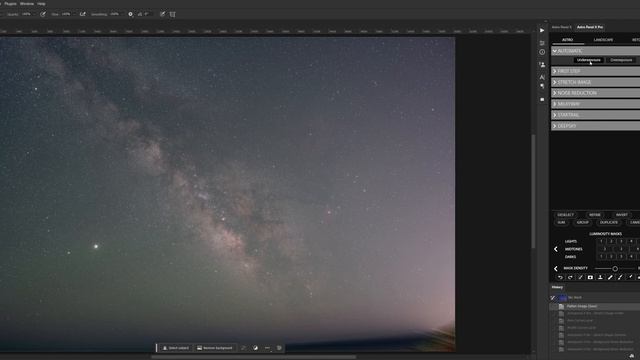
Task: Click the symmetry options icon
Action: [173, 14]
